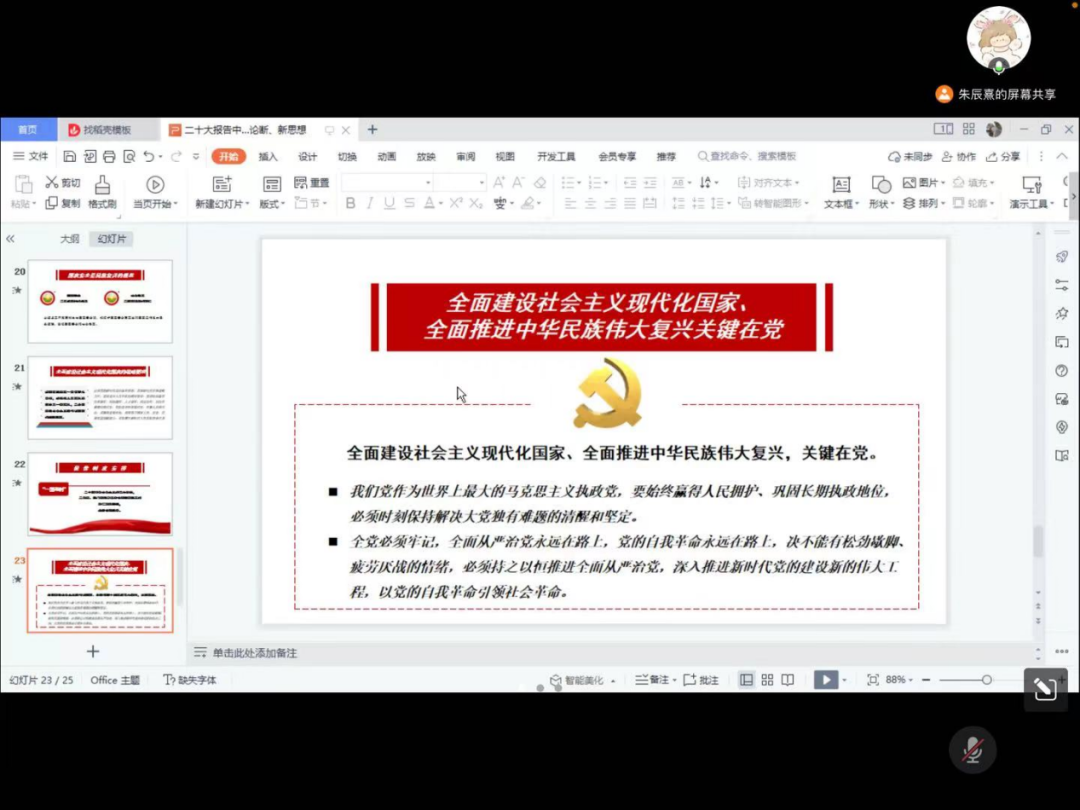Click Clear Formatting eraser icon
1080x810 pixels.
click(x=540, y=183)
